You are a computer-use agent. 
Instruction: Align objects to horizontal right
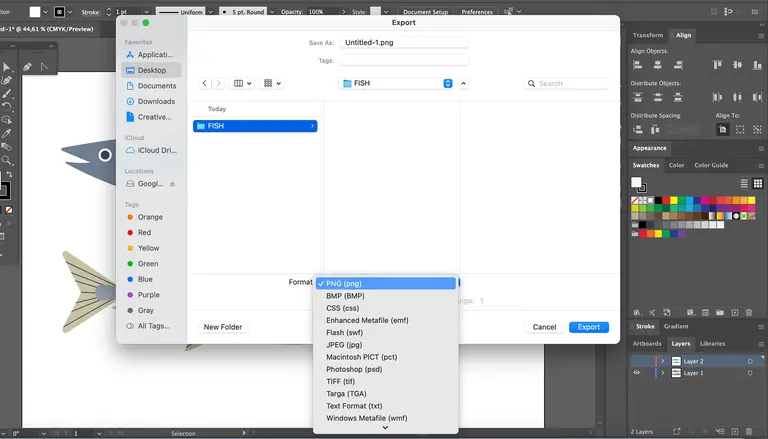(x=678, y=65)
